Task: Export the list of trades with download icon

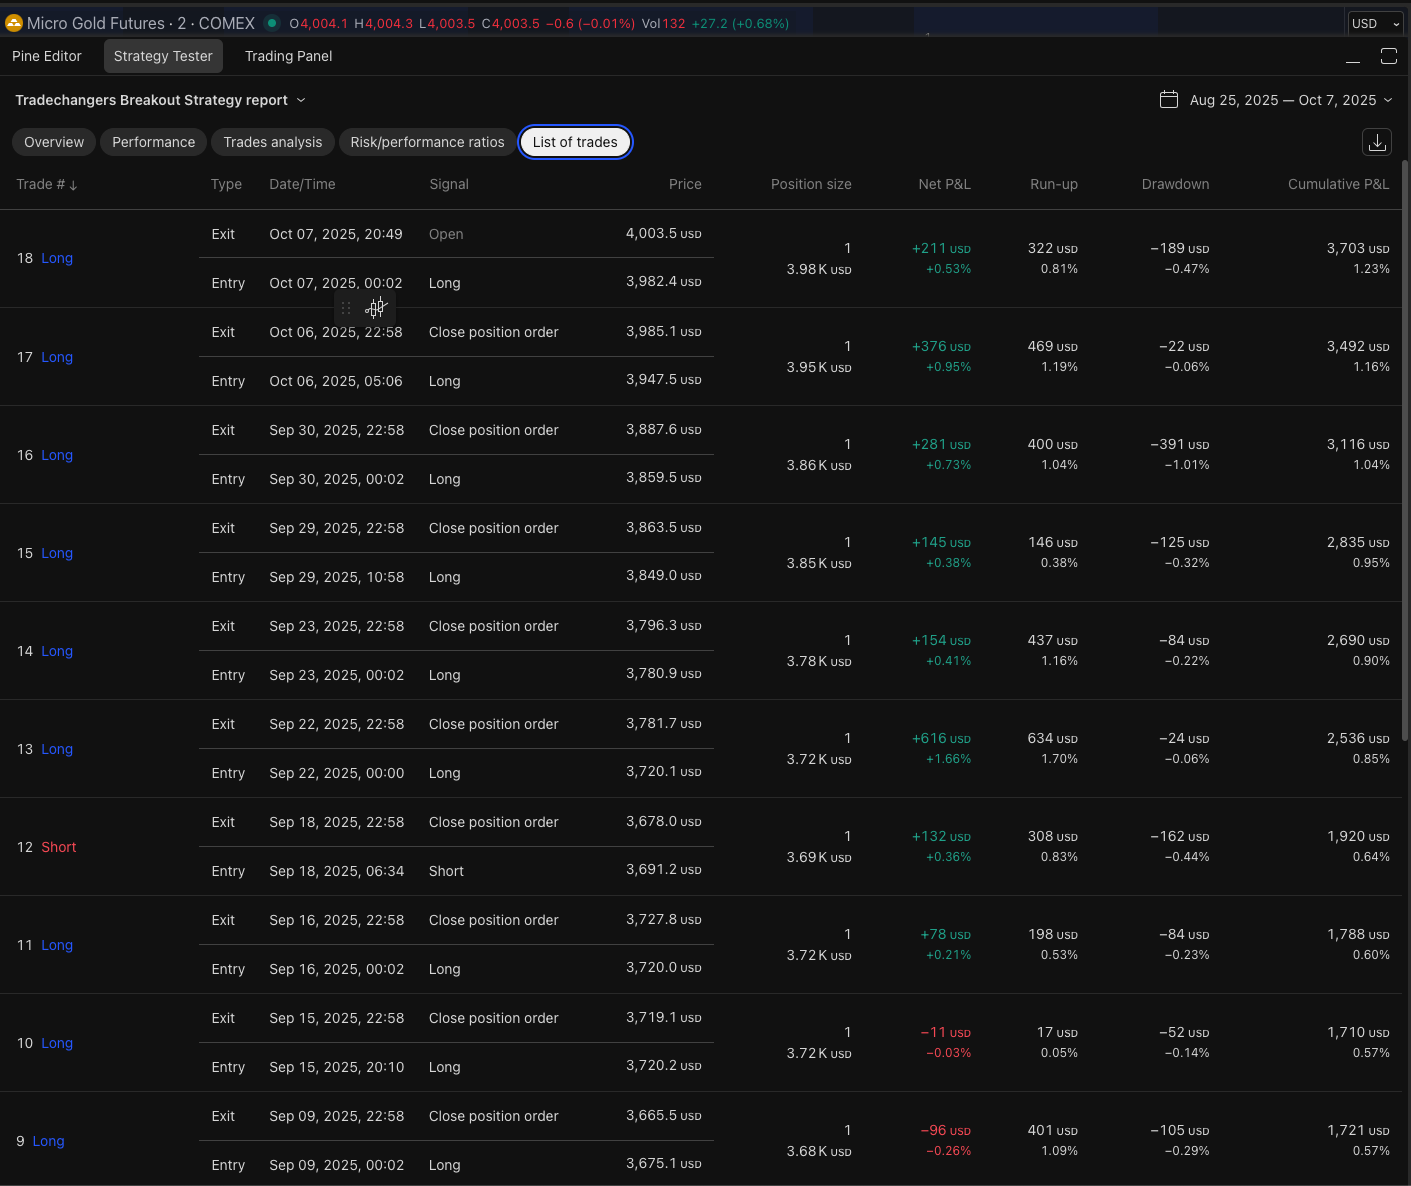Action: 1377,142
